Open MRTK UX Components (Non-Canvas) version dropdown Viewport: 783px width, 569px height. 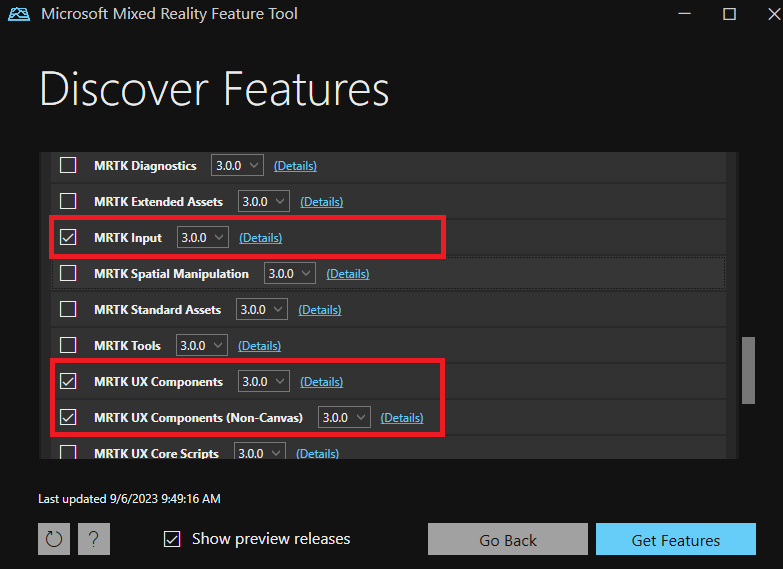(345, 417)
